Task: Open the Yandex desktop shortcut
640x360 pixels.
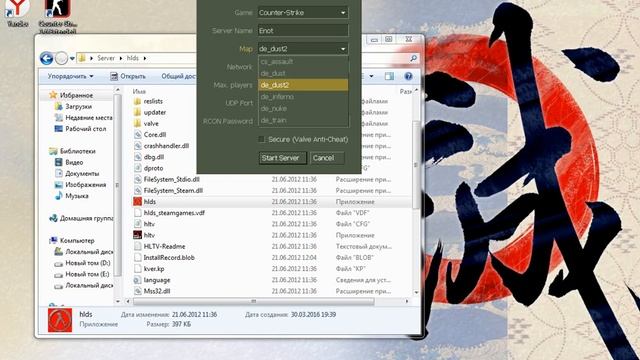Action: (x=18, y=13)
